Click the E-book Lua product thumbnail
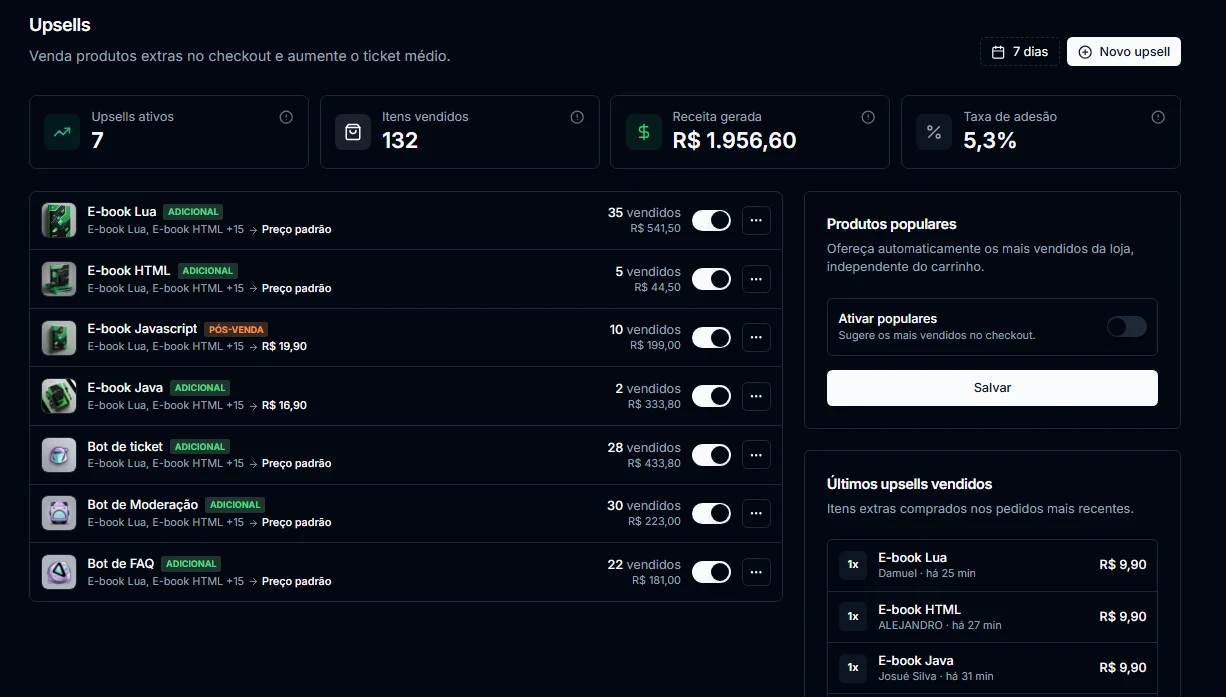Image resolution: width=1226 pixels, height=697 pixels. (x=59, y=220)
